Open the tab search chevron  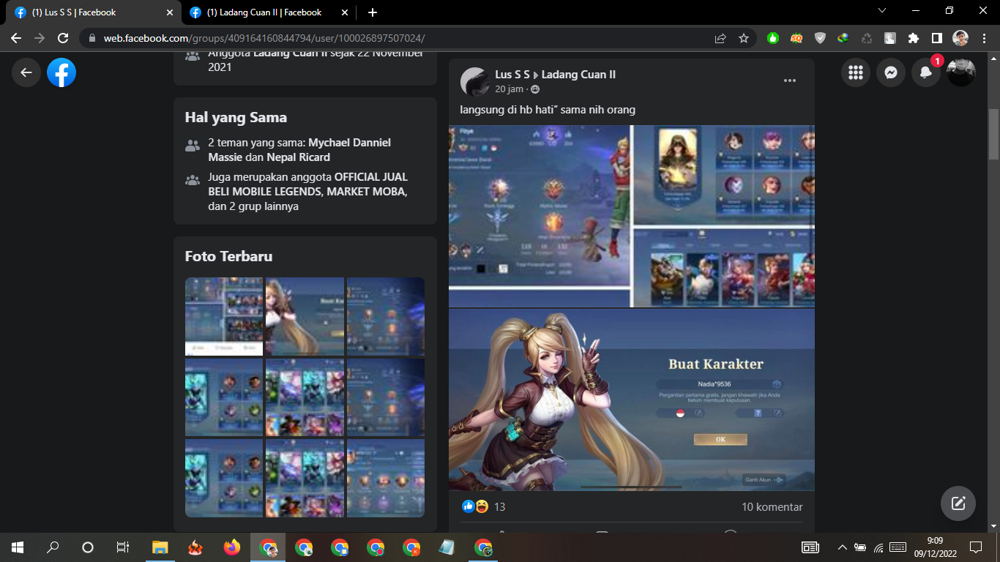882,11
